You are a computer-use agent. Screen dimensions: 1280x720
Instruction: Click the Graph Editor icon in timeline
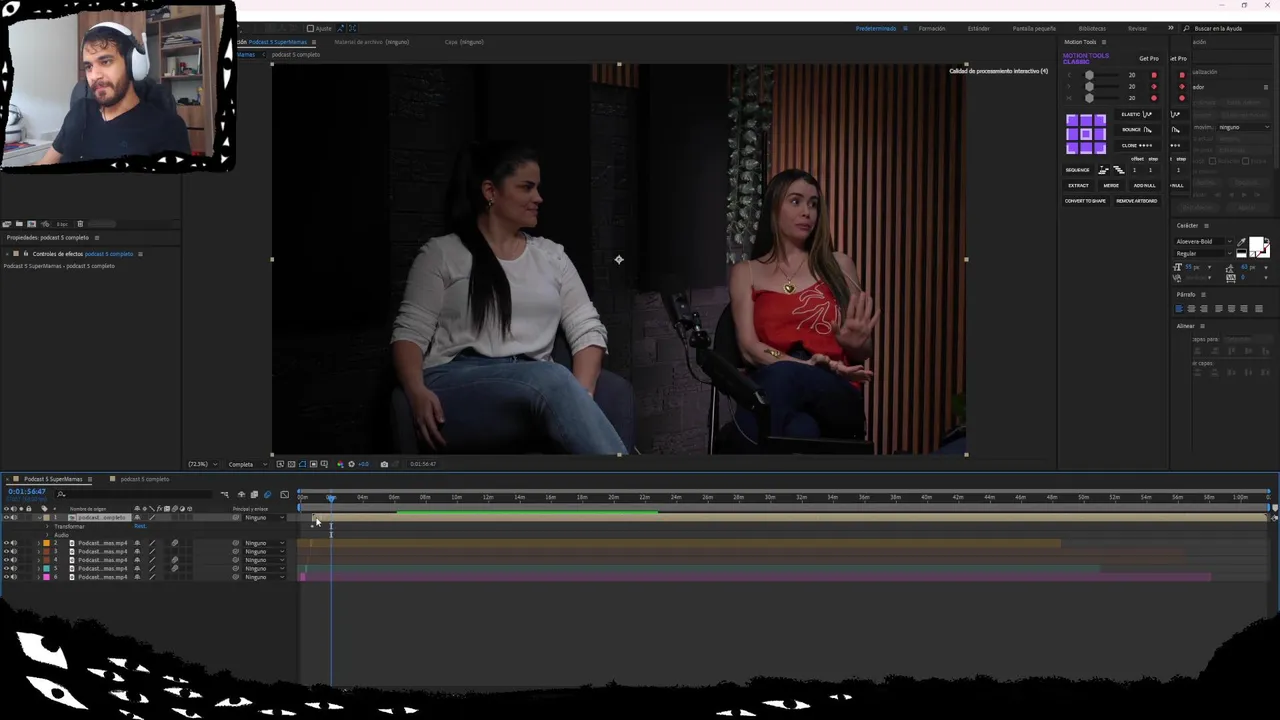(284, 494)
